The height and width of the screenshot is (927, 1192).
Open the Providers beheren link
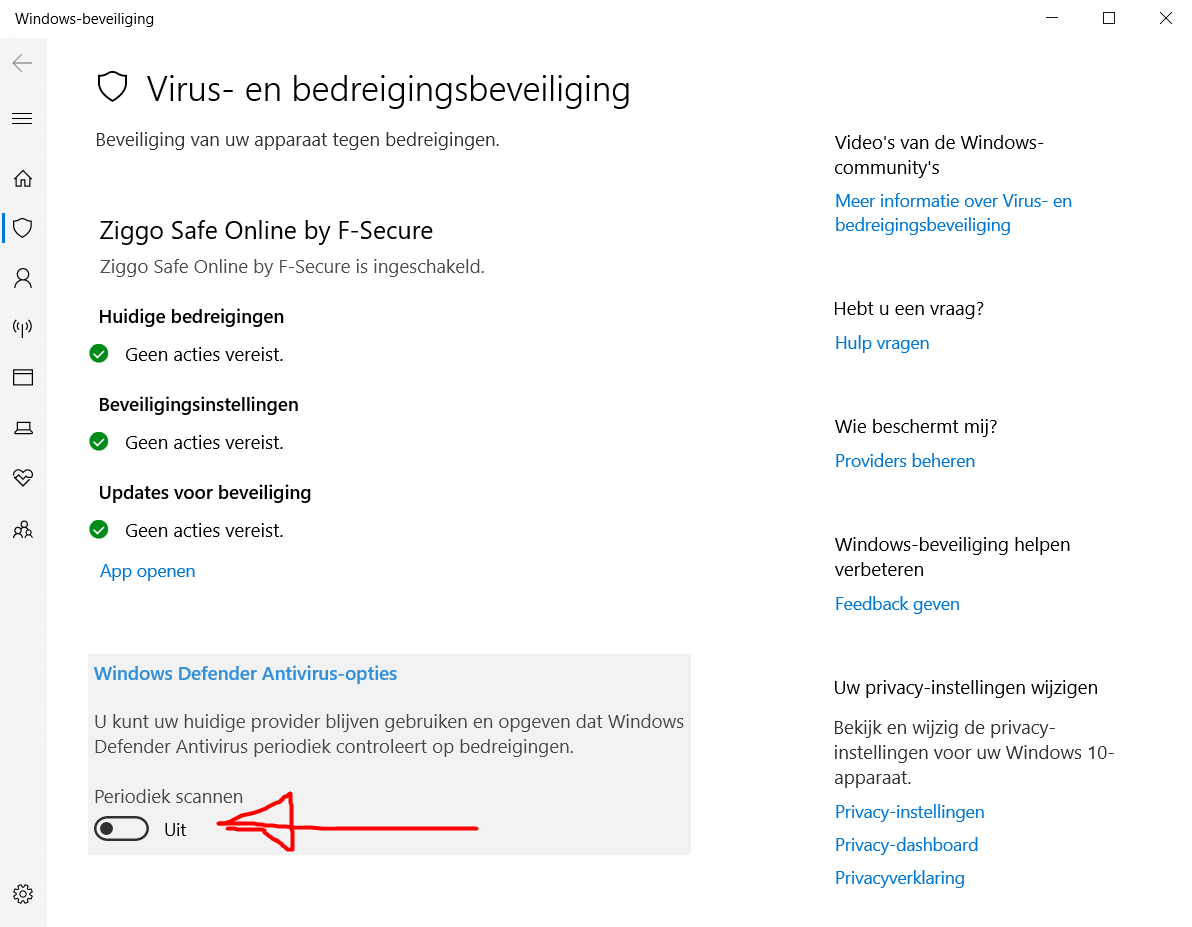905,461
